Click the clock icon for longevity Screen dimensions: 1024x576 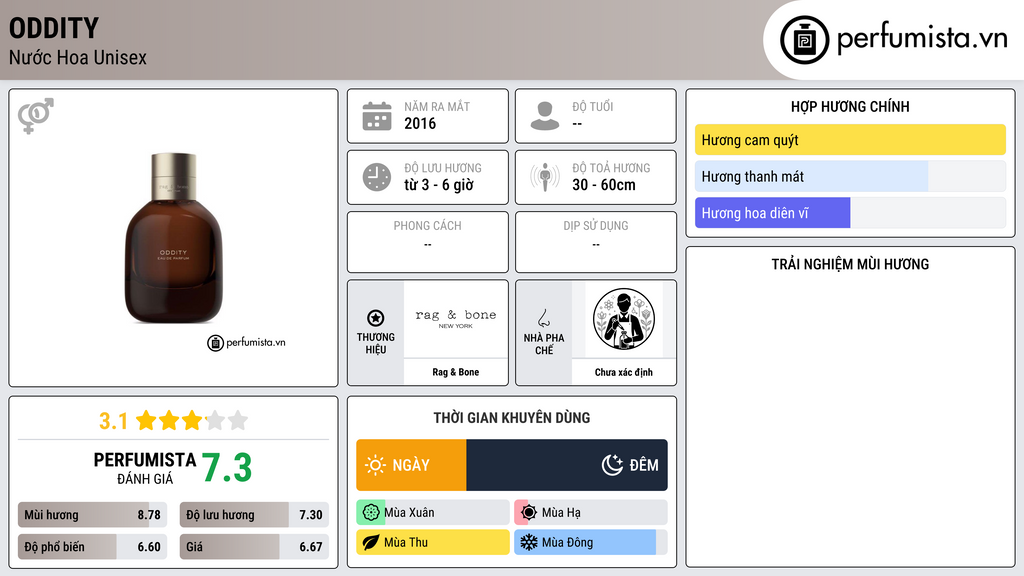[377, 177]
